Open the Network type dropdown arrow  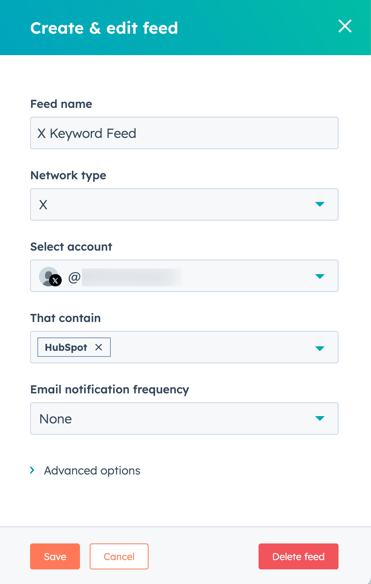(320, 204)
